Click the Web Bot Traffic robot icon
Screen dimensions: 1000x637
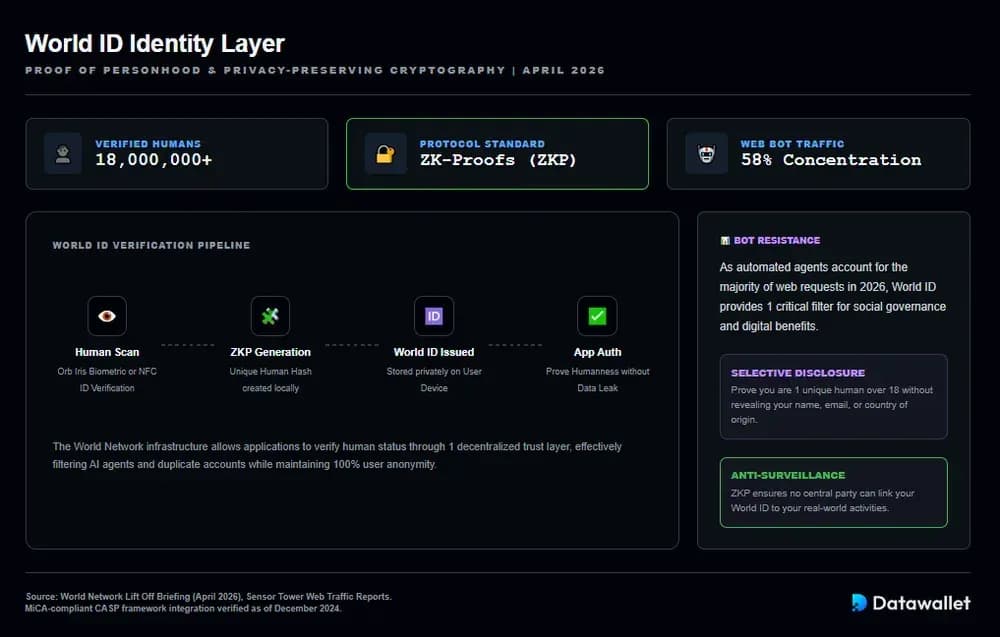[706, 153]
